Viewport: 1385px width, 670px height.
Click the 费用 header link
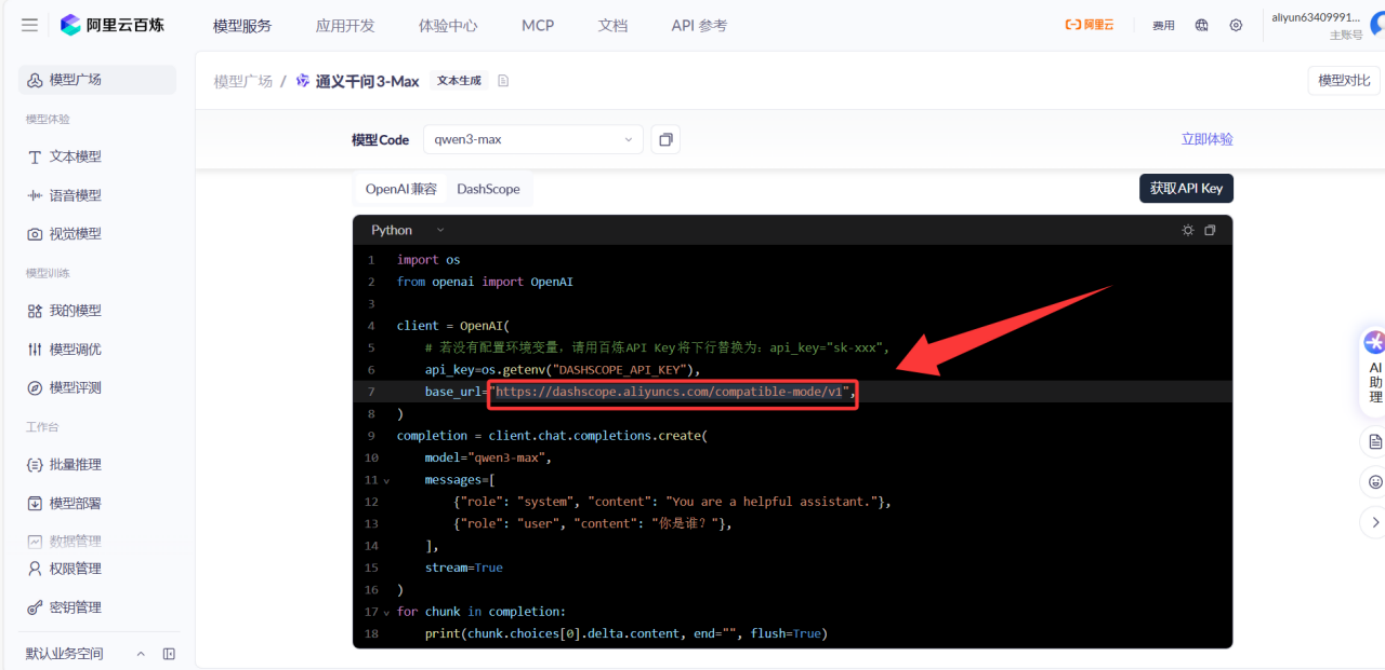click(1163, 26)
